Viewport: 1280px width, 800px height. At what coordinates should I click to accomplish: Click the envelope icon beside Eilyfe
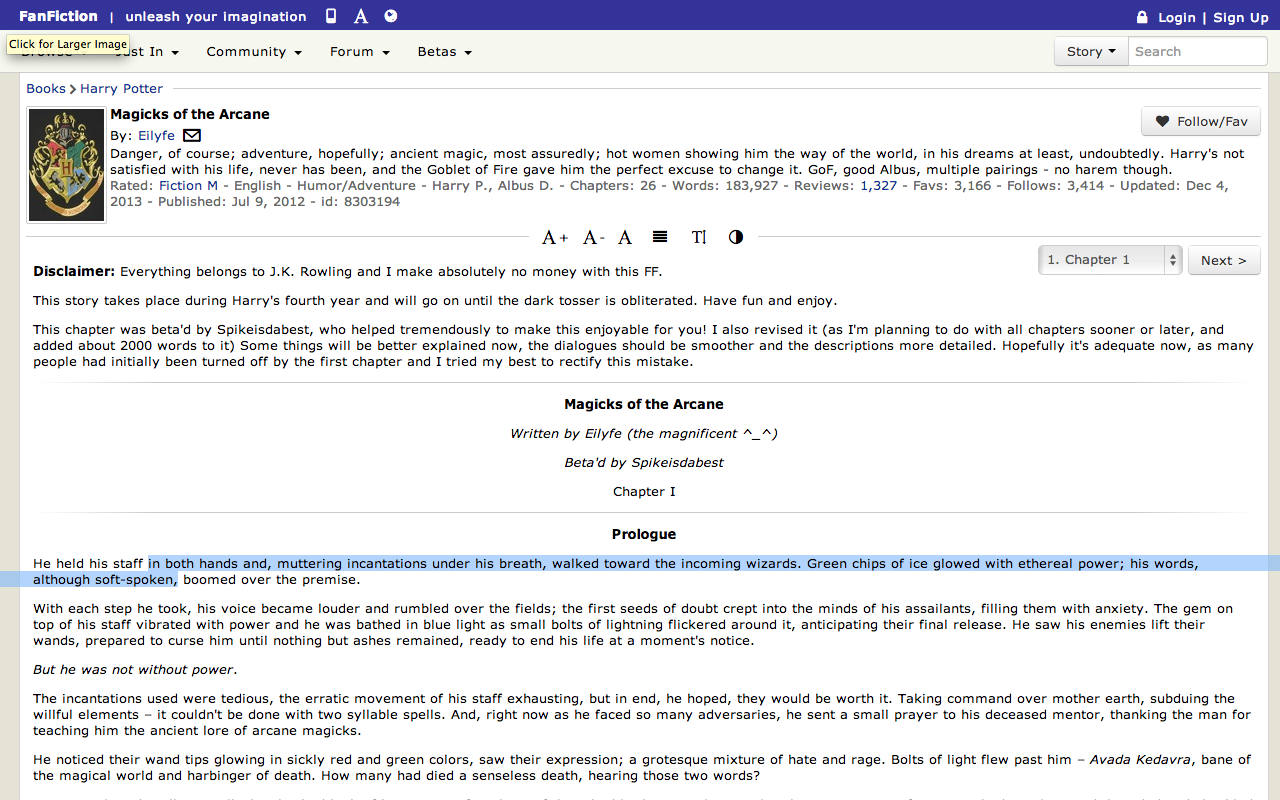point(192,135)
